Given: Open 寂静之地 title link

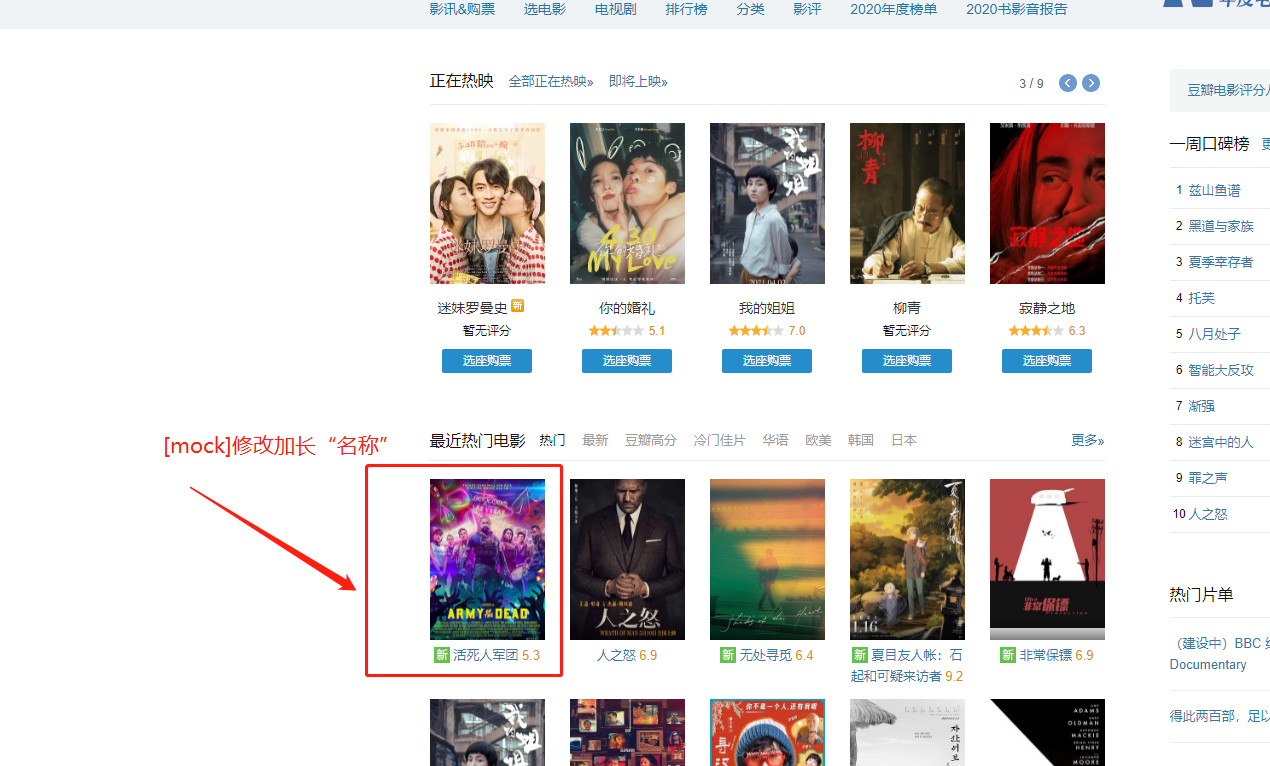Looking at the screenshot, I should tap(1047, 308).
